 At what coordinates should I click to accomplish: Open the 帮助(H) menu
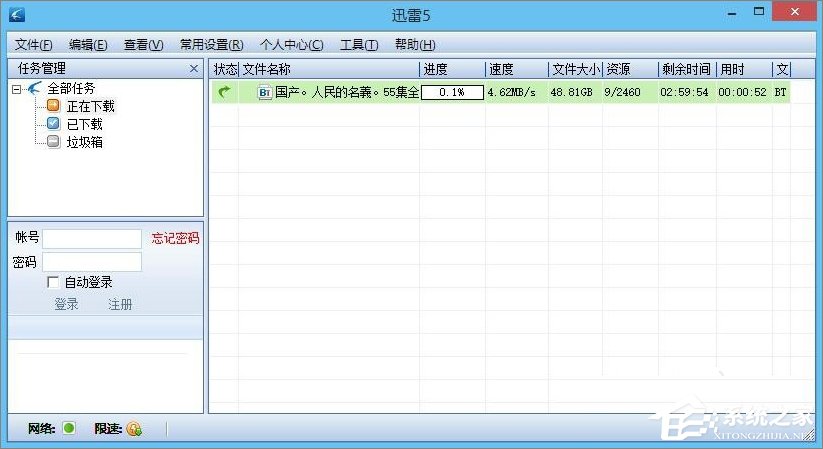click(415, 45)
